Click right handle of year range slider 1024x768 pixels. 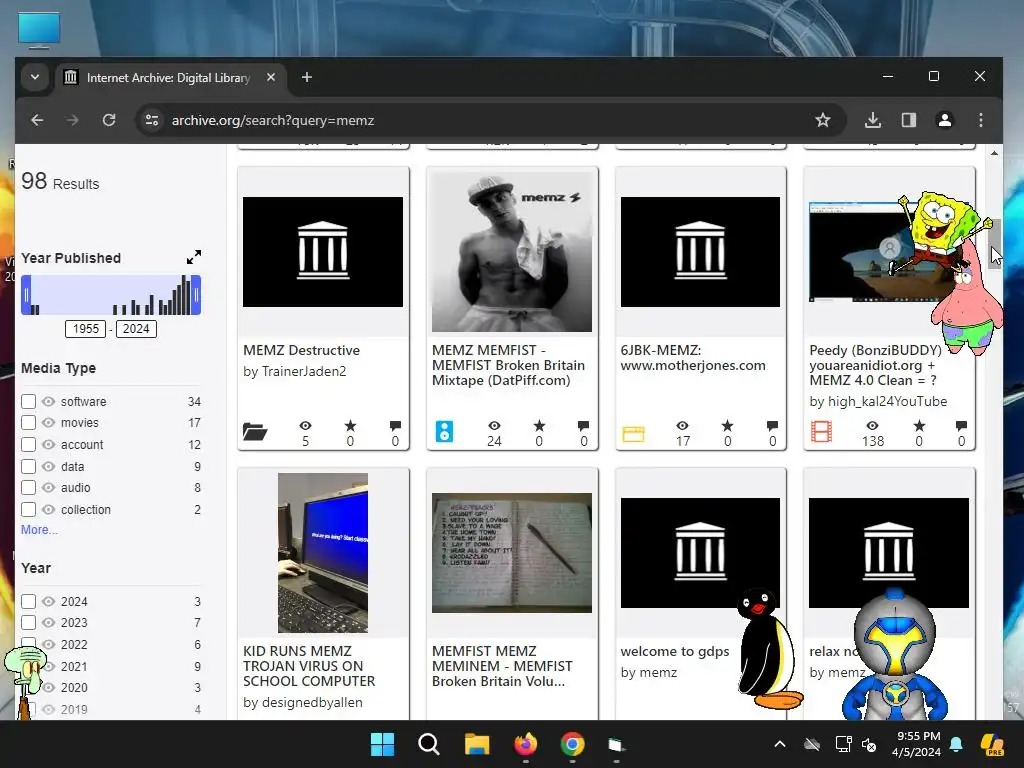point(196,295)
